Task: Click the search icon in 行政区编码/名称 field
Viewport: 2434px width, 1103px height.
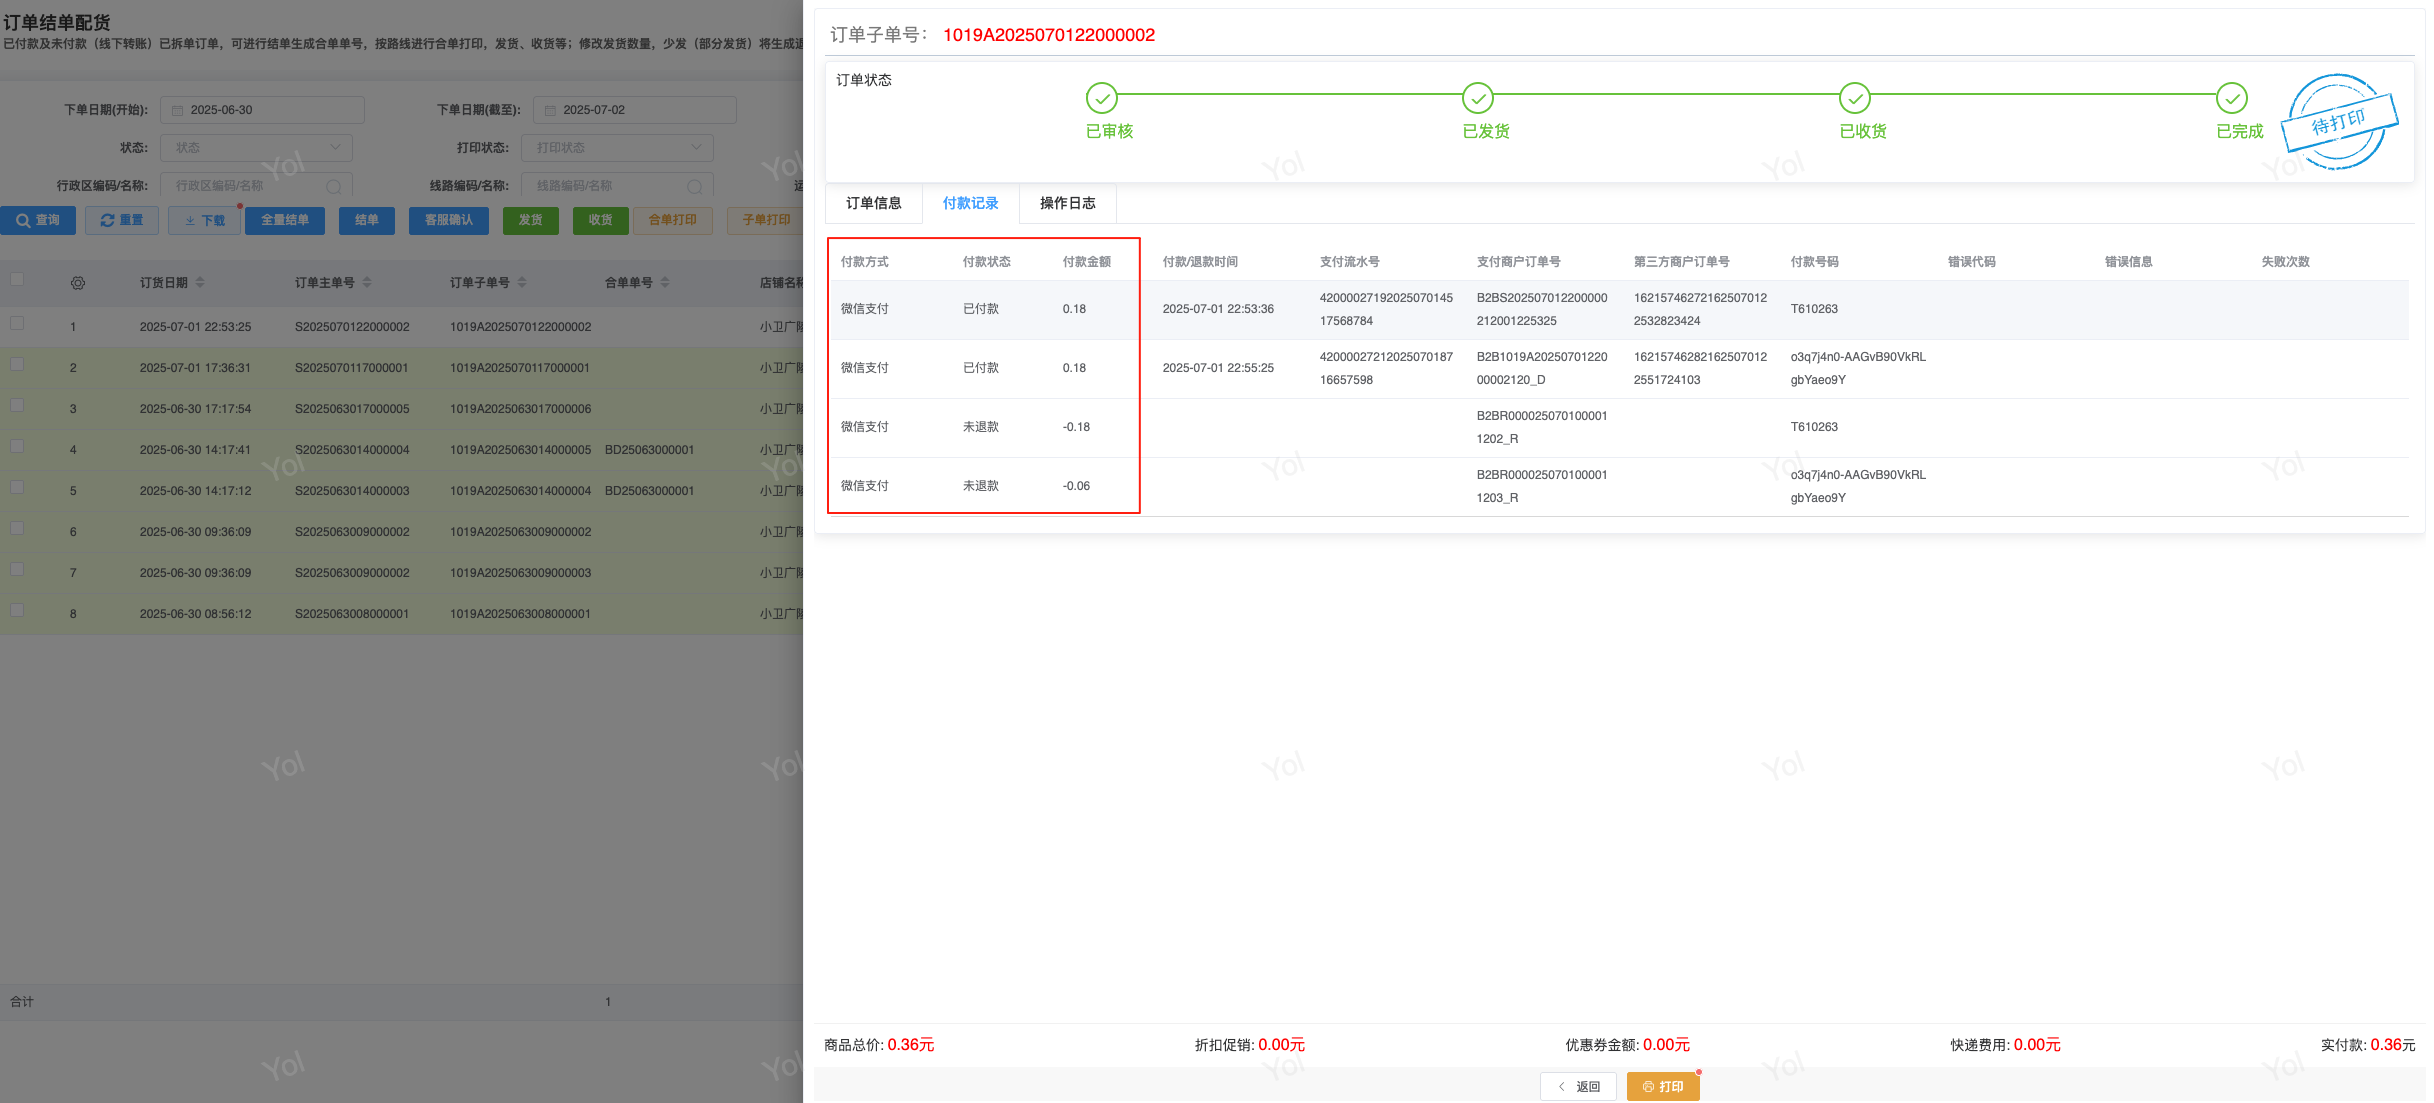Action: (x=334, y=186)
